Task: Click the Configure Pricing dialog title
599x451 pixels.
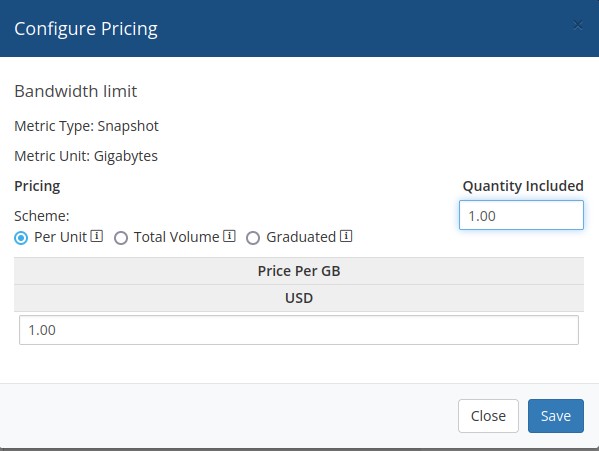Action: click(x=86, y=29)
